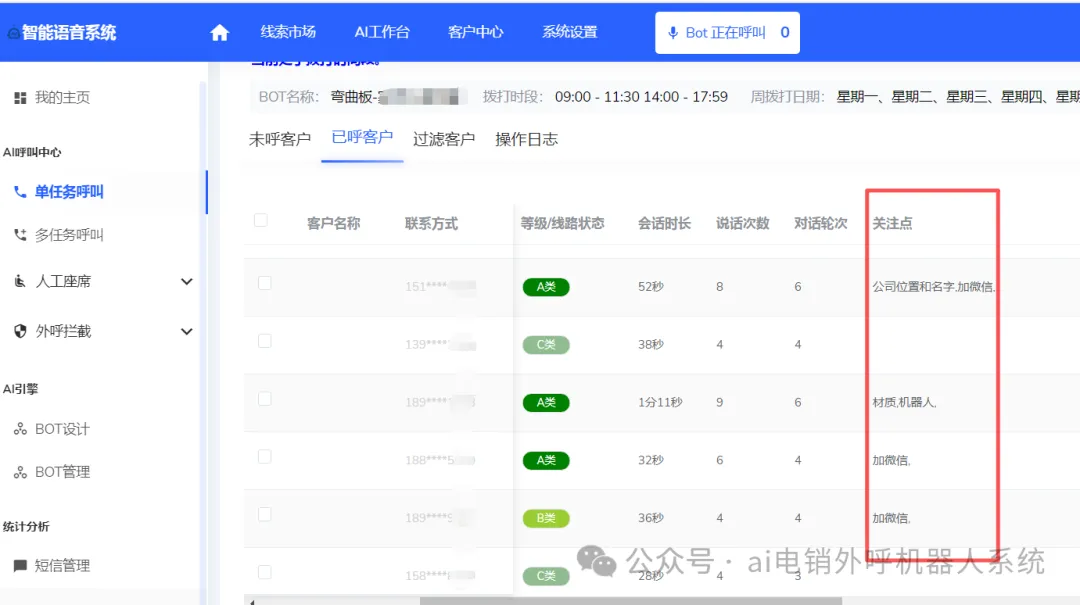
Task: Open 我的主页 in sidebar
Action: (62, 98)
